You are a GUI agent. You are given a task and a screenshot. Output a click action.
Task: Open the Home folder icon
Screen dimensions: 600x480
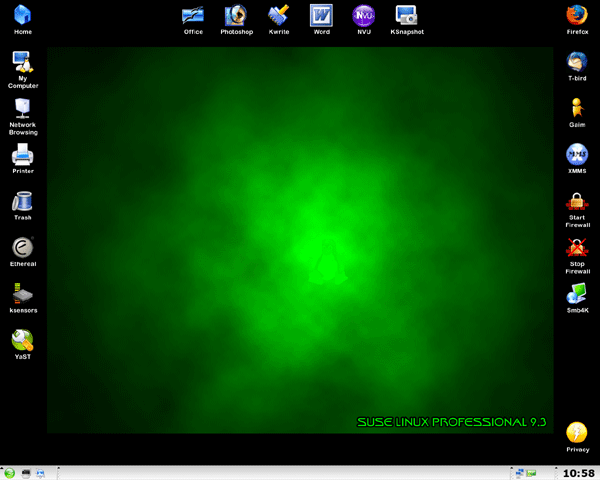tap(23, 15)
